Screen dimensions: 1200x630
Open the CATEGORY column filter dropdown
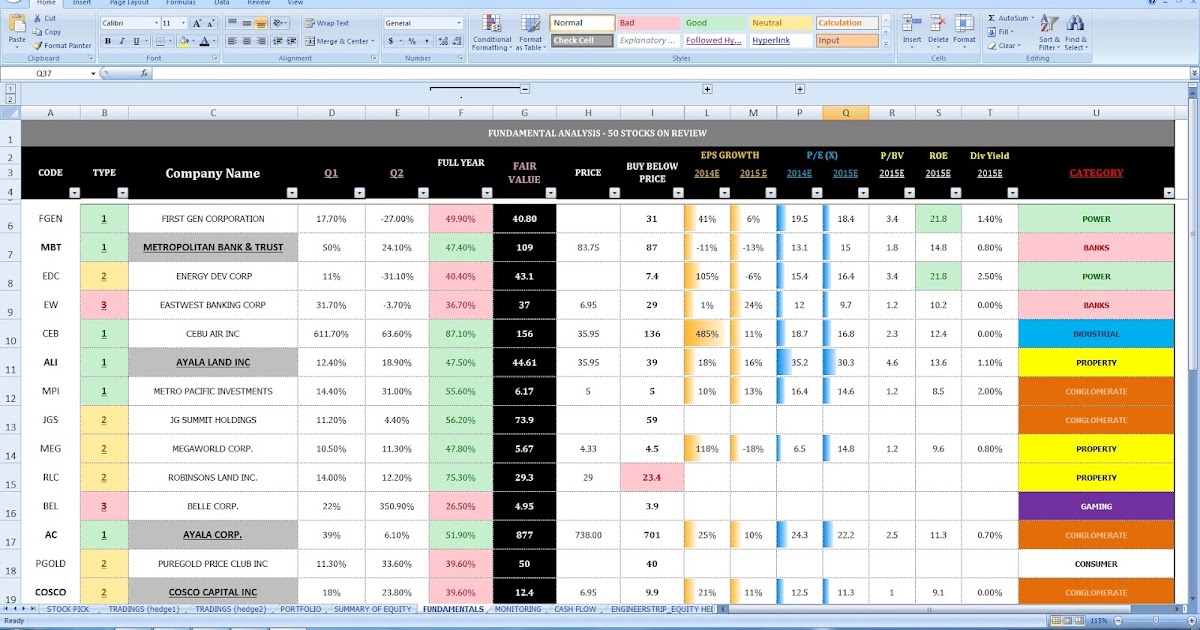click(x=1168, y=193)
